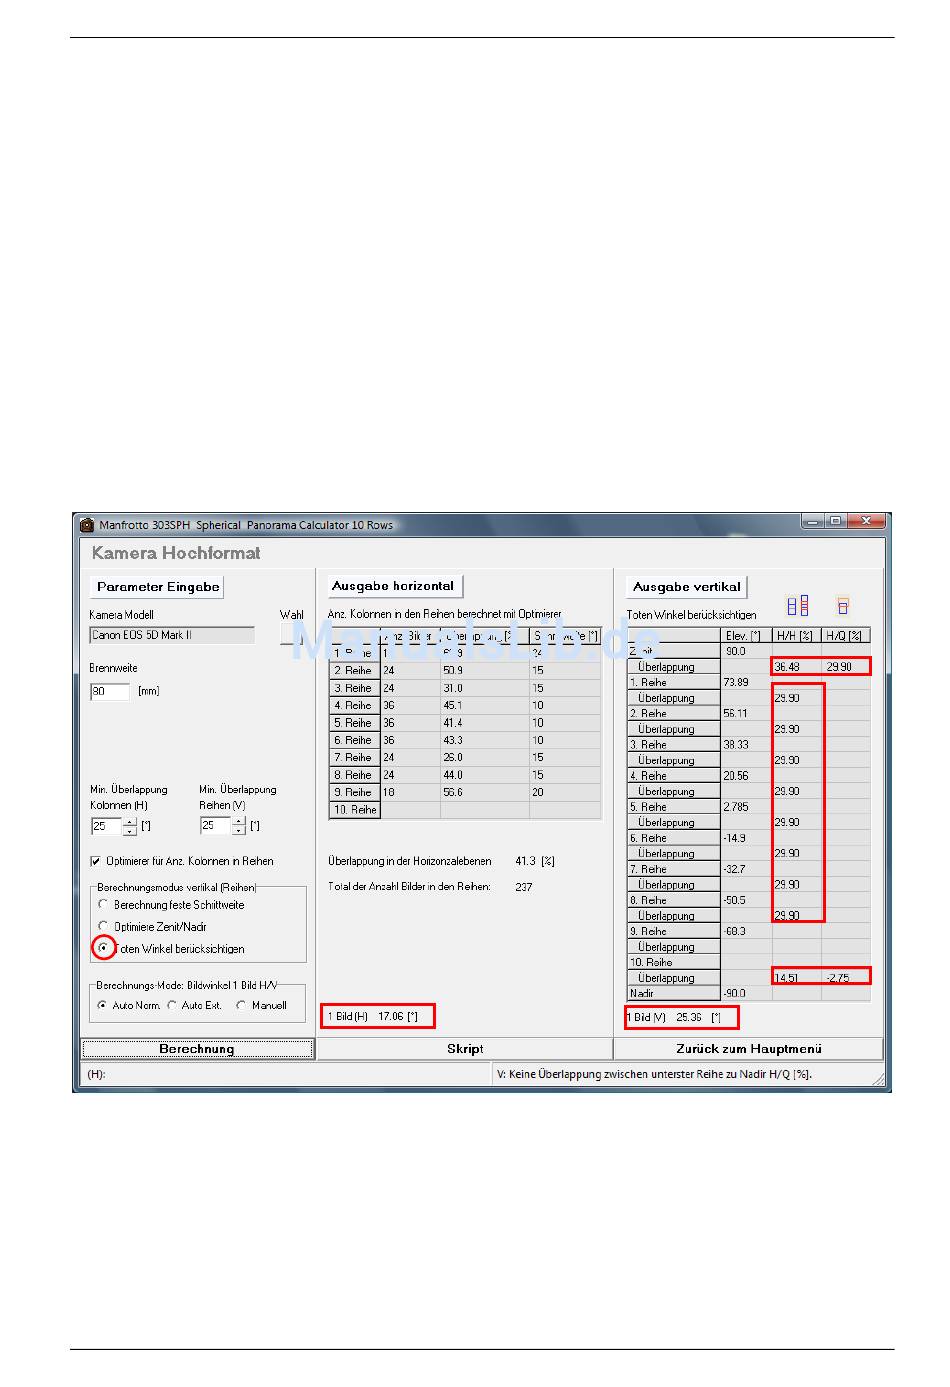Viewport: 950px width, 1387px height.
Task: Decrease Min. Überlappung Reihen (V) value
Action: click(238, 830)
